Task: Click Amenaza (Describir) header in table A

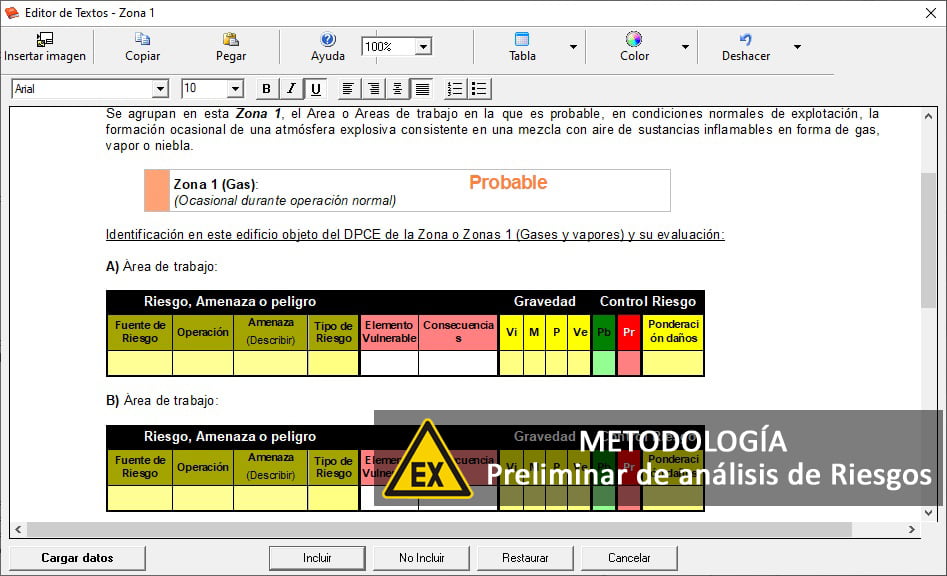Action: tap(271, 332)
